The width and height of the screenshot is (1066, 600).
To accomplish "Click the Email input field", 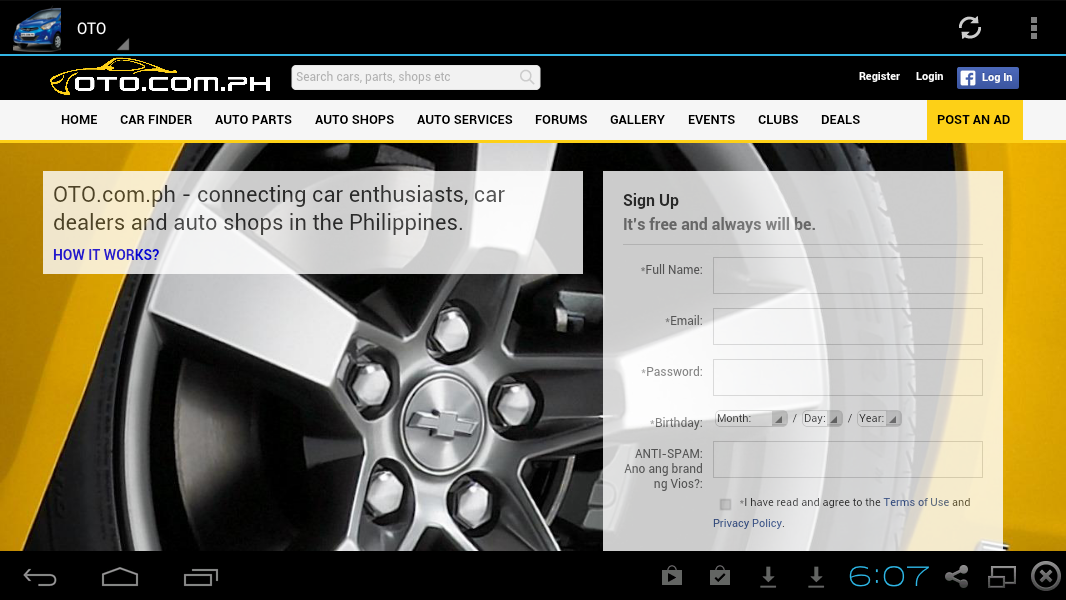I will (847, 326).
